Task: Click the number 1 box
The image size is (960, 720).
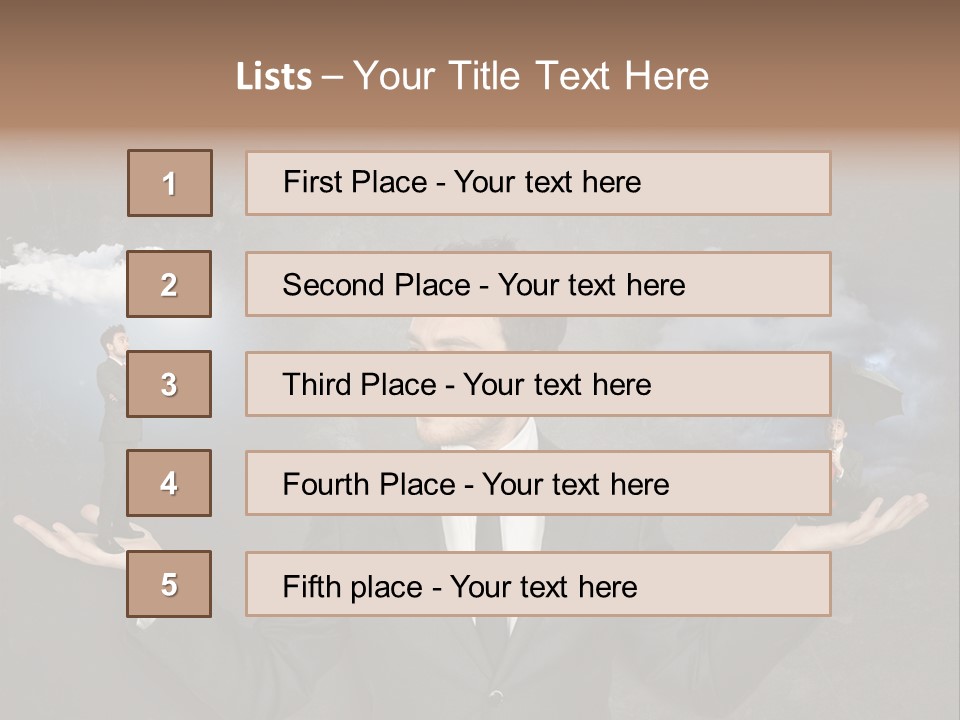Action: (x=170, y=183)
